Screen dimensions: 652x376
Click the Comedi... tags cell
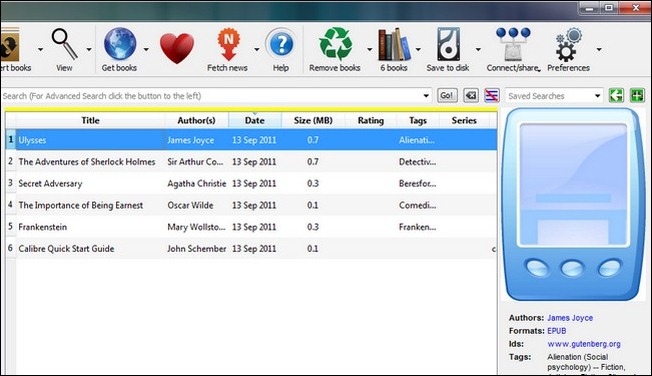tap(417, 205)
